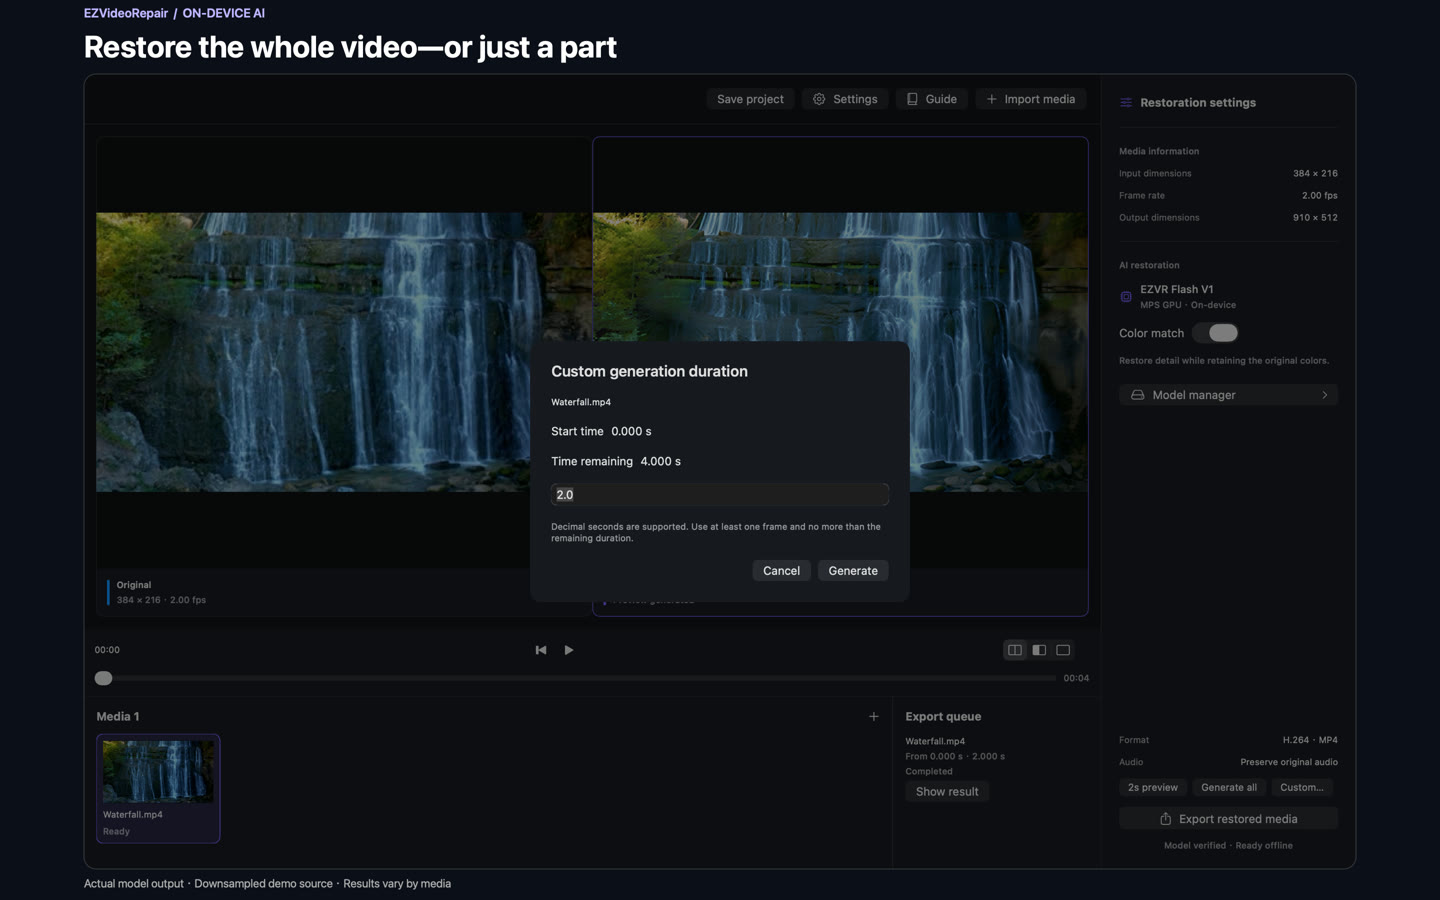Click the Preserve original audio value

1289,762
